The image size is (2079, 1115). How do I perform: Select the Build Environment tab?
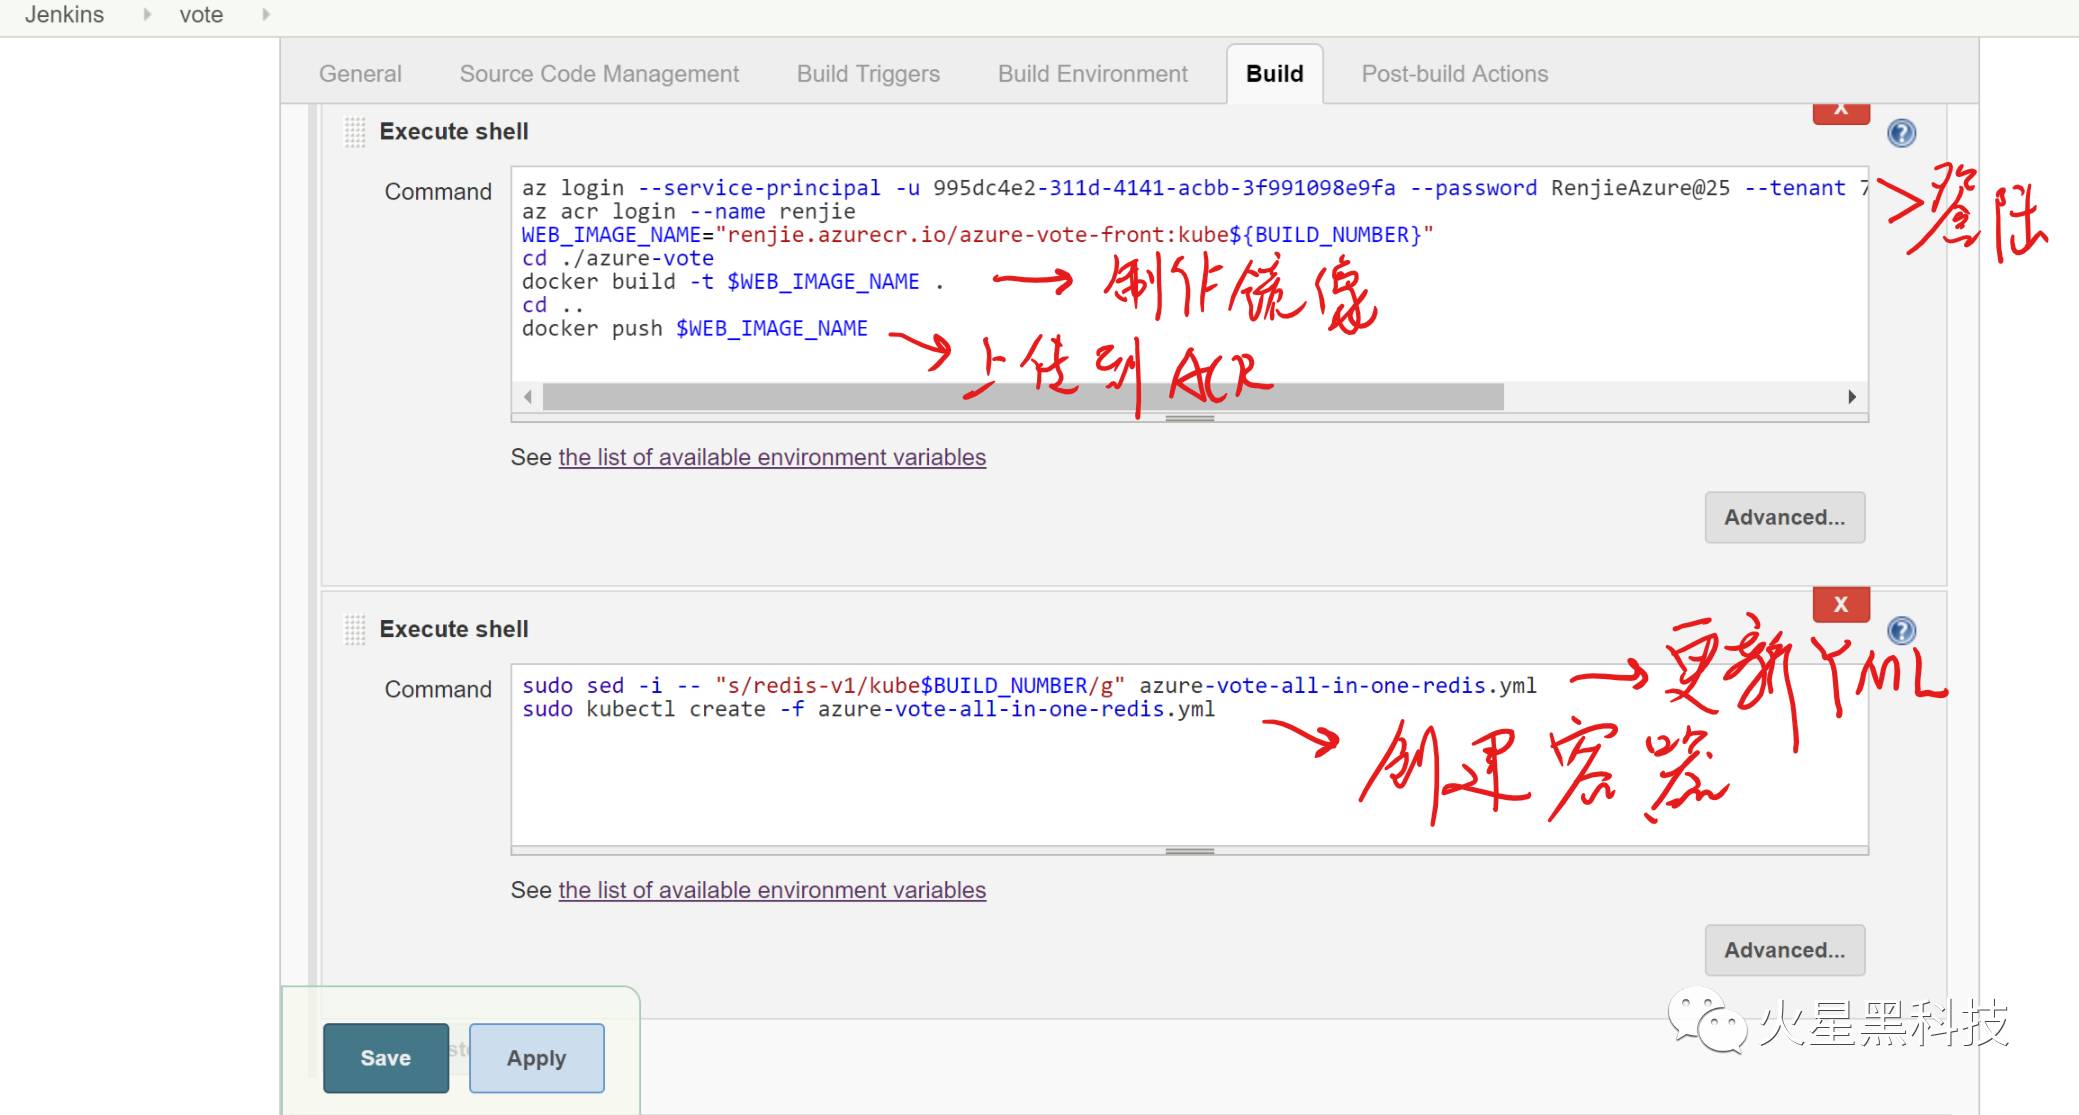(1092, 73)
